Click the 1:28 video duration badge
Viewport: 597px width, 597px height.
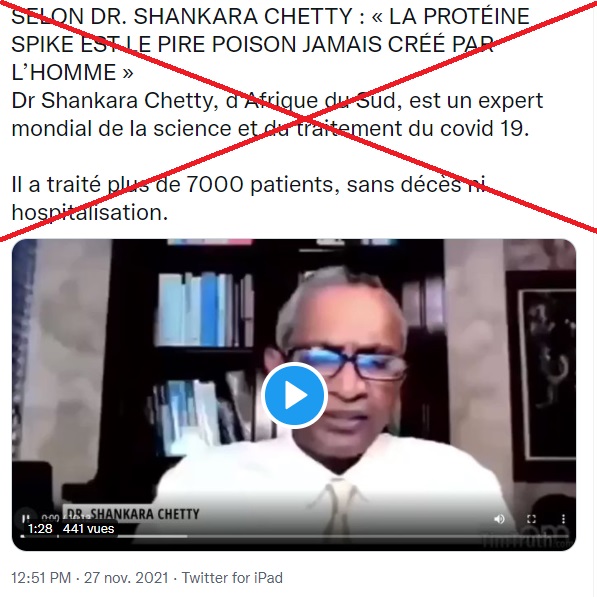pos(40,528)
